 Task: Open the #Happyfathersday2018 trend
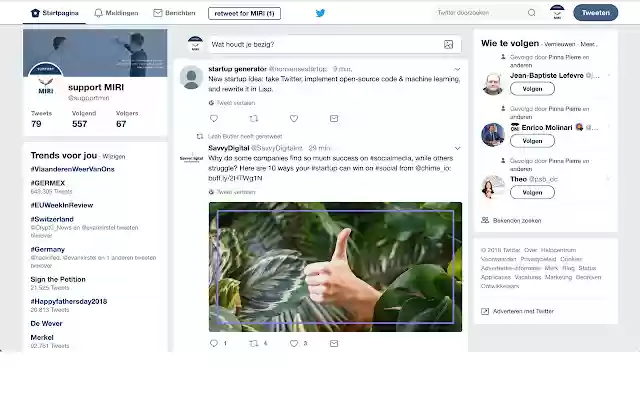(x=69, y=301)
